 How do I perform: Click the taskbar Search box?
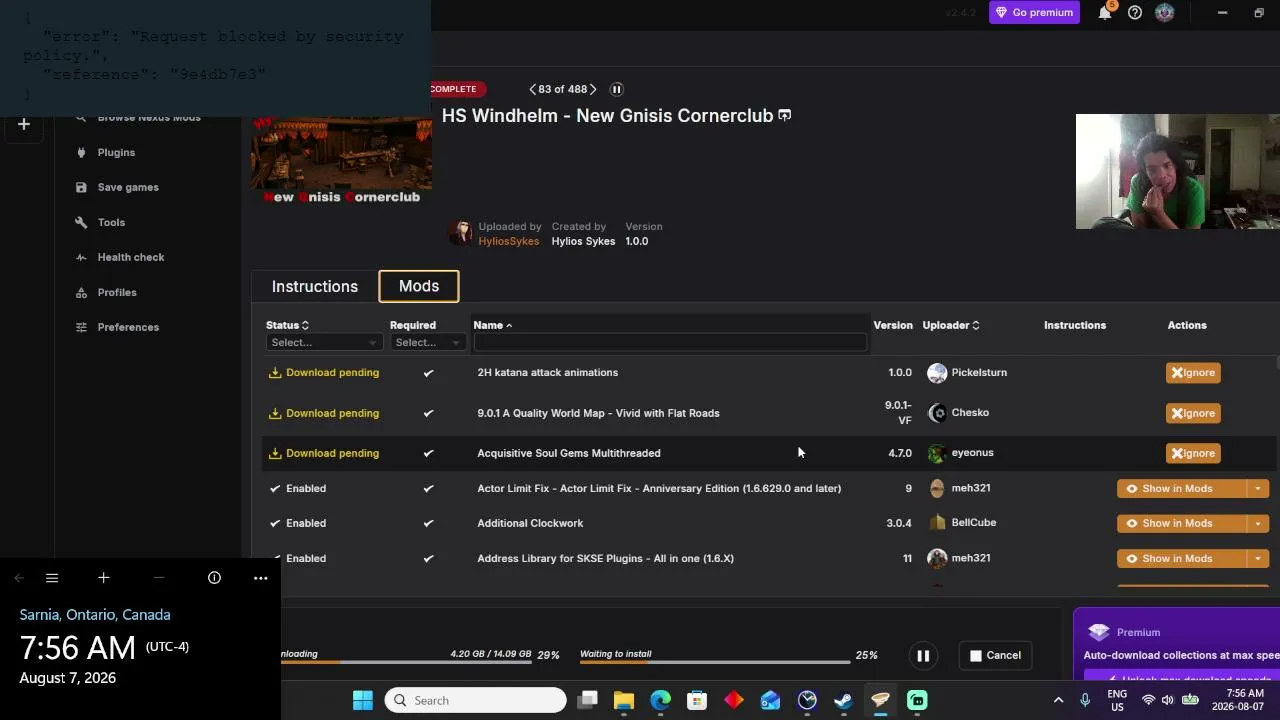pos(476,700)
